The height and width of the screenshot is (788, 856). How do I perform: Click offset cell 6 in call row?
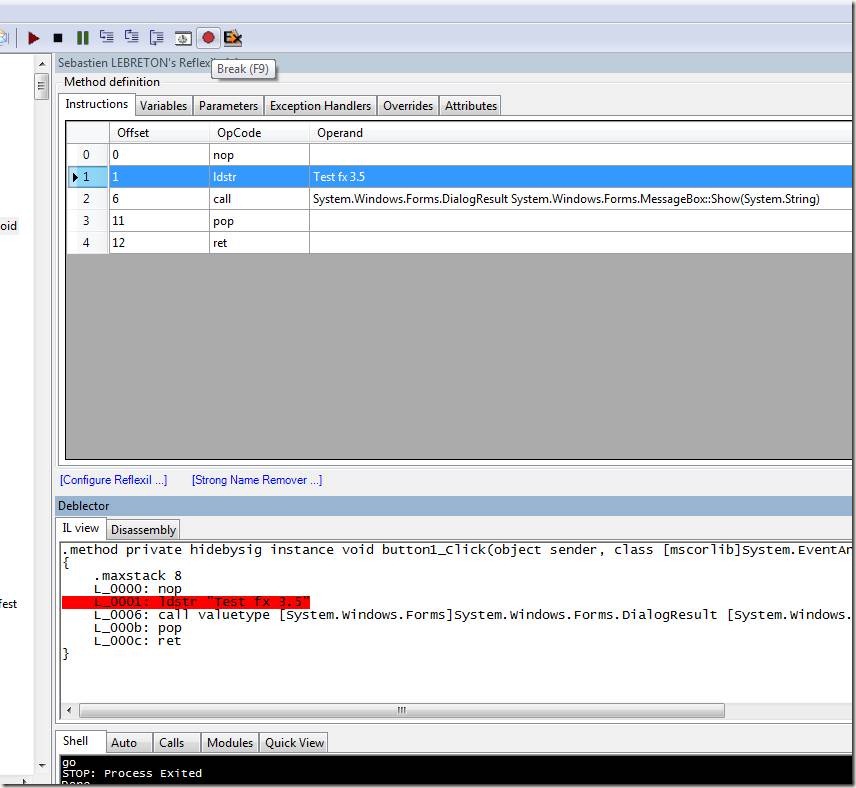pyautogui.click(x=159, y=199)
